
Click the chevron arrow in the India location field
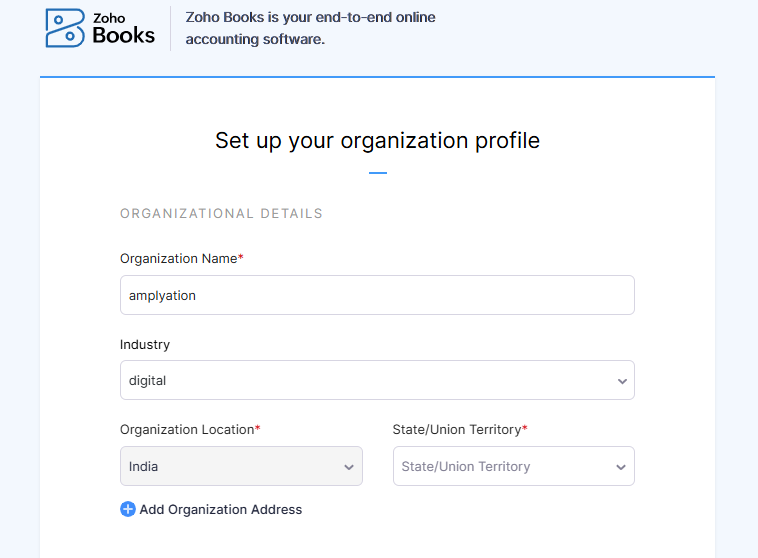349,467
